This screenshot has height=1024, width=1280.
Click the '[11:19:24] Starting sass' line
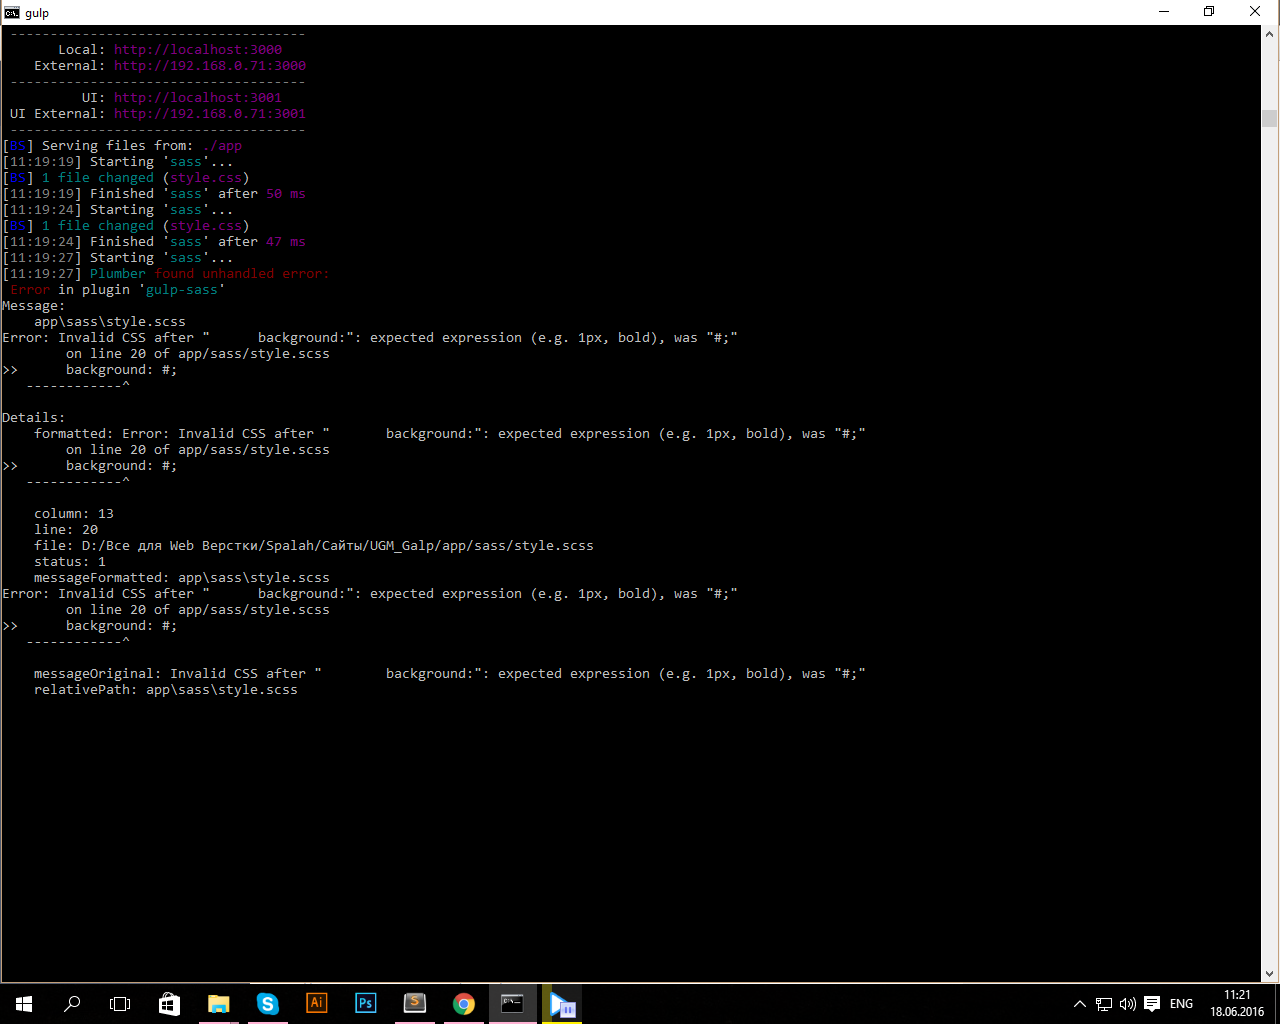[x=118, y=210]
